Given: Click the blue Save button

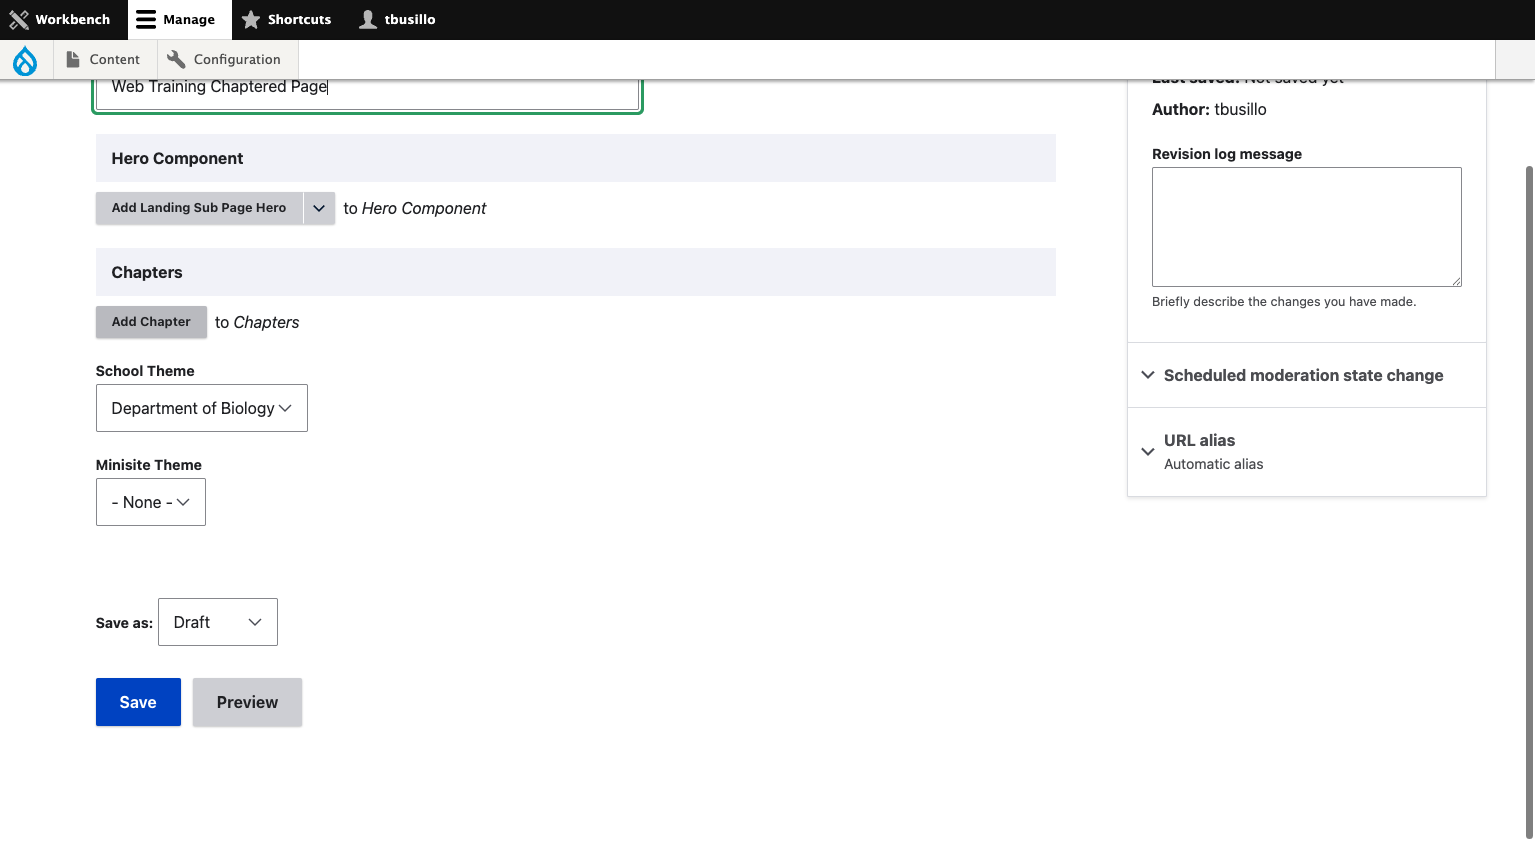Looking at the screenshot, I should 138,702.
